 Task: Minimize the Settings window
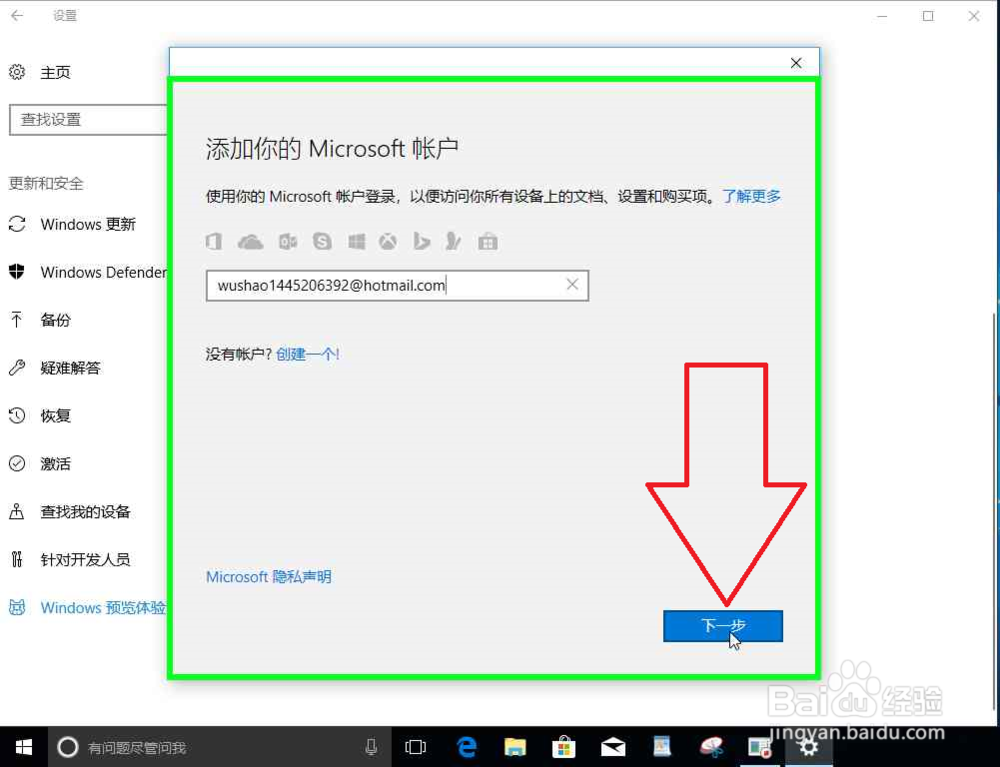[x=882, y=16]
